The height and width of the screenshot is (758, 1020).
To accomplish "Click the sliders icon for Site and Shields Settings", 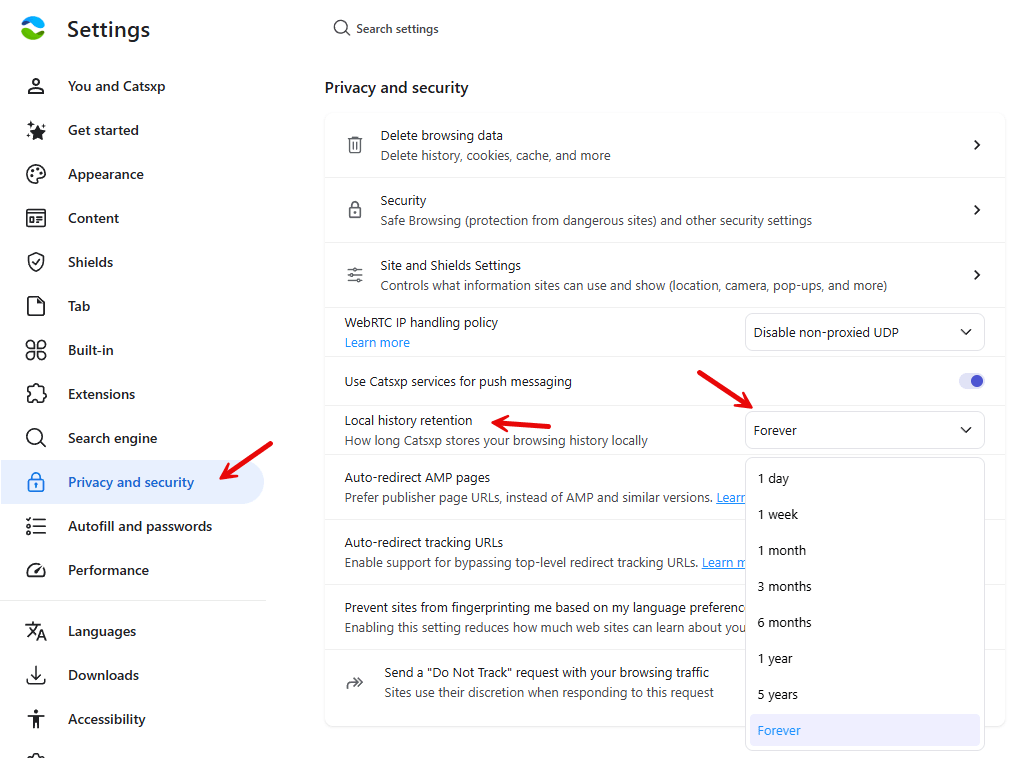I will [355, 275].
